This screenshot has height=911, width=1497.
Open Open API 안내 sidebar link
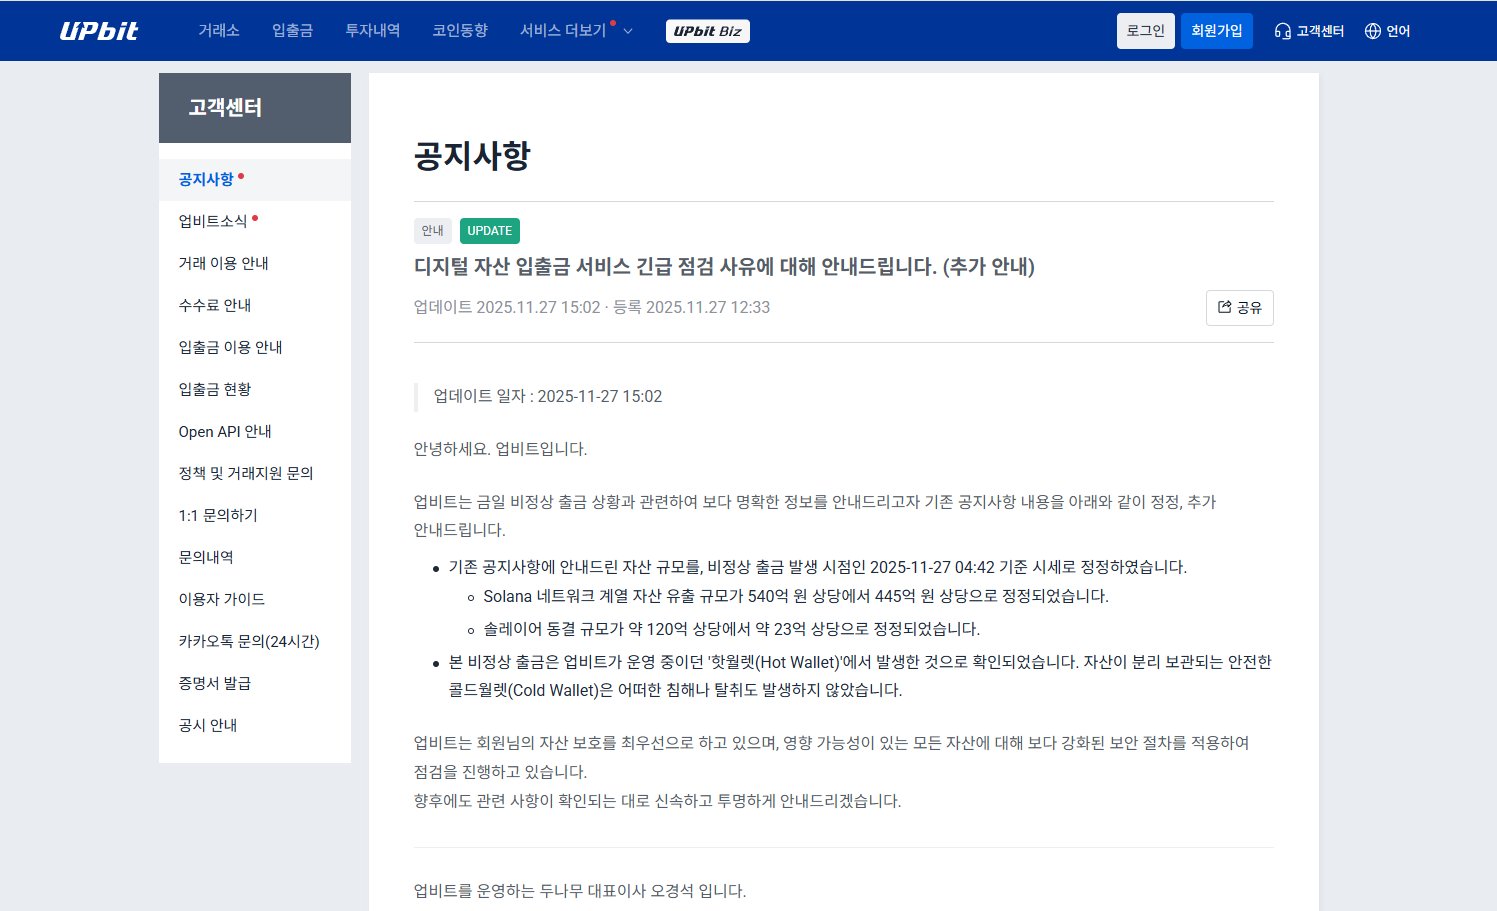(x=225, y=431)
